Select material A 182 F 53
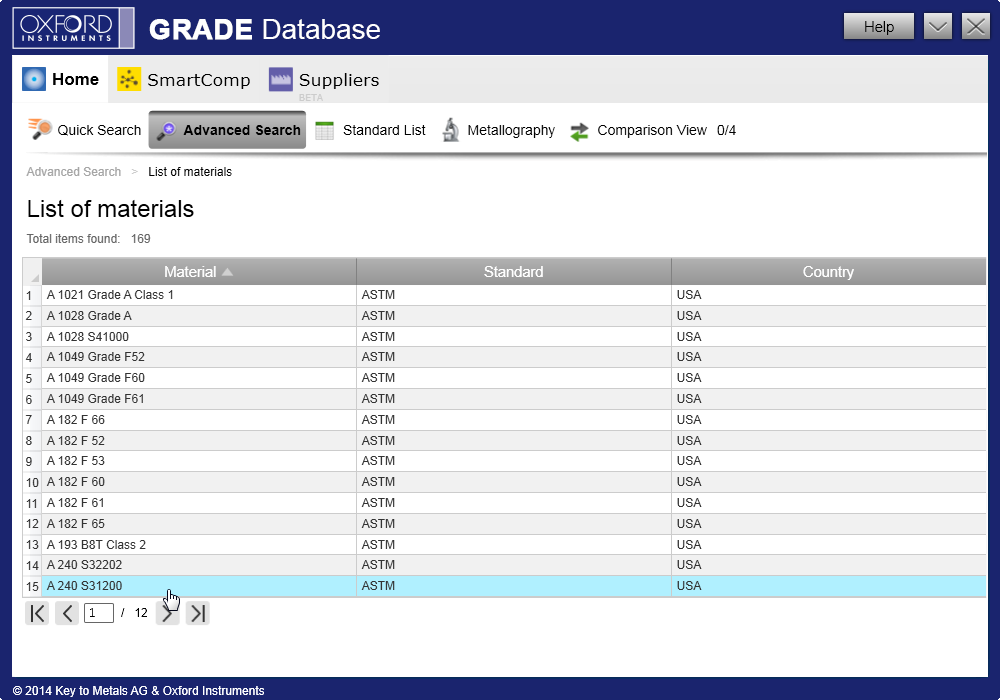This screenshot has width=1000, height=700. 504,461
